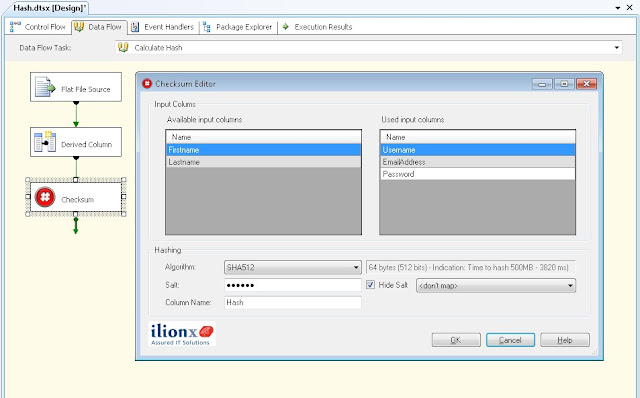
Task: Close the Hash.dtsx design document
Action: pyautogui.click(x=630, y=8)
